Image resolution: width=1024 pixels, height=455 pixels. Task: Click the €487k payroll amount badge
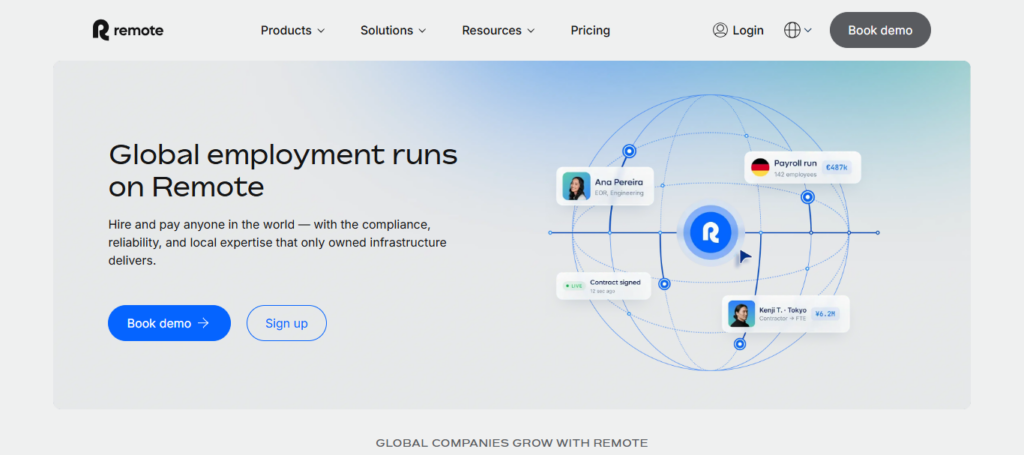(x=837, y=167)
